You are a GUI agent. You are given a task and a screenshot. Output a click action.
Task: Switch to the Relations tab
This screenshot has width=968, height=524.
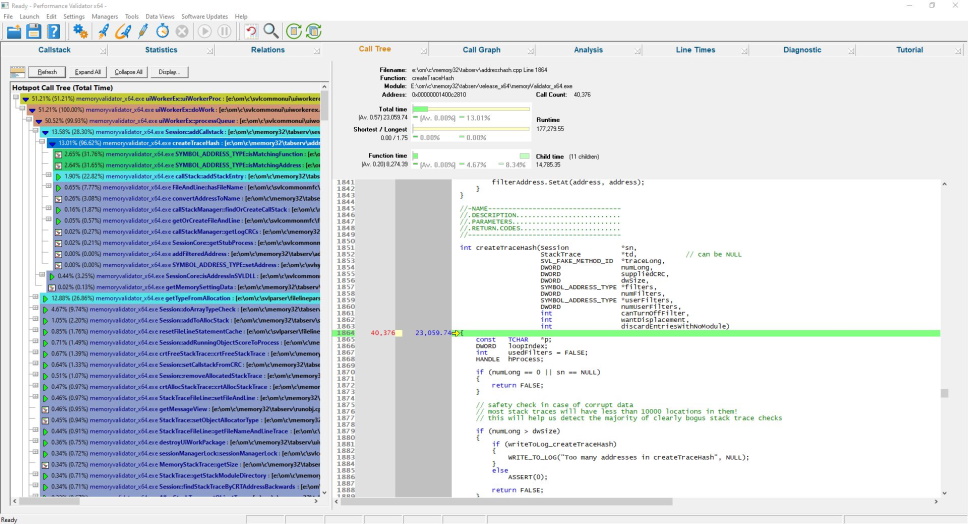(x=268, y=50)
